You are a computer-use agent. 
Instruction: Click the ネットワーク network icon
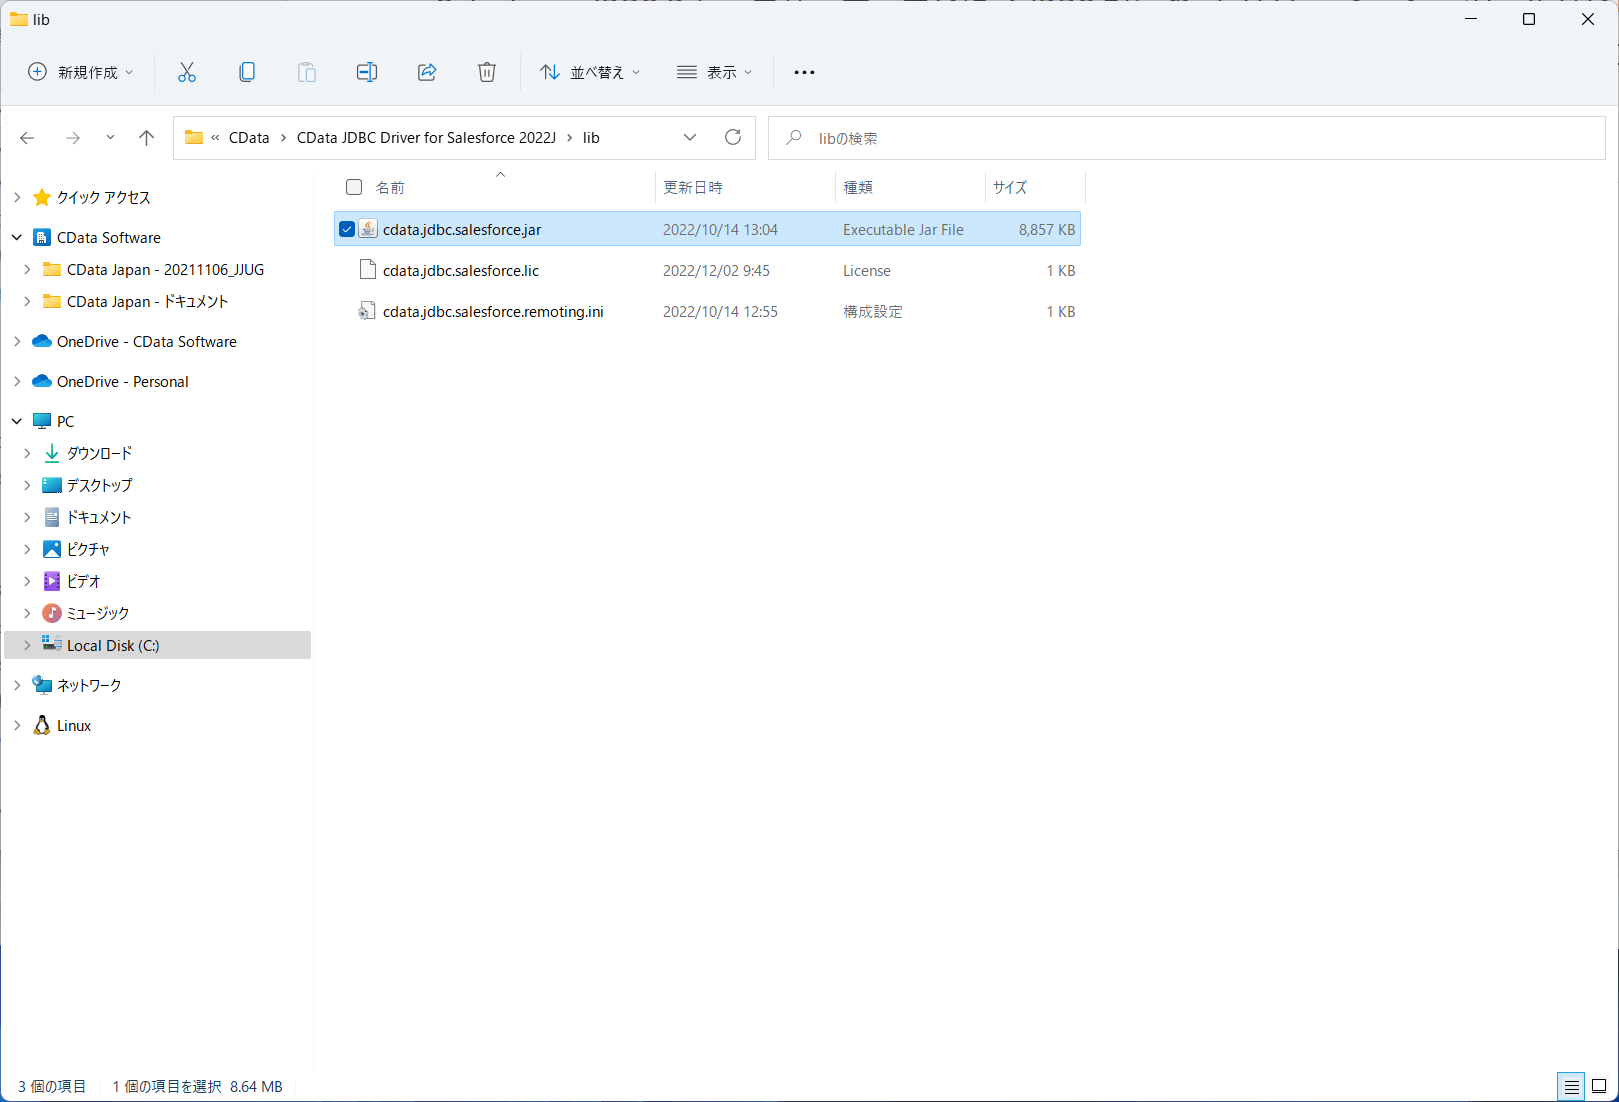pos(42,685)
